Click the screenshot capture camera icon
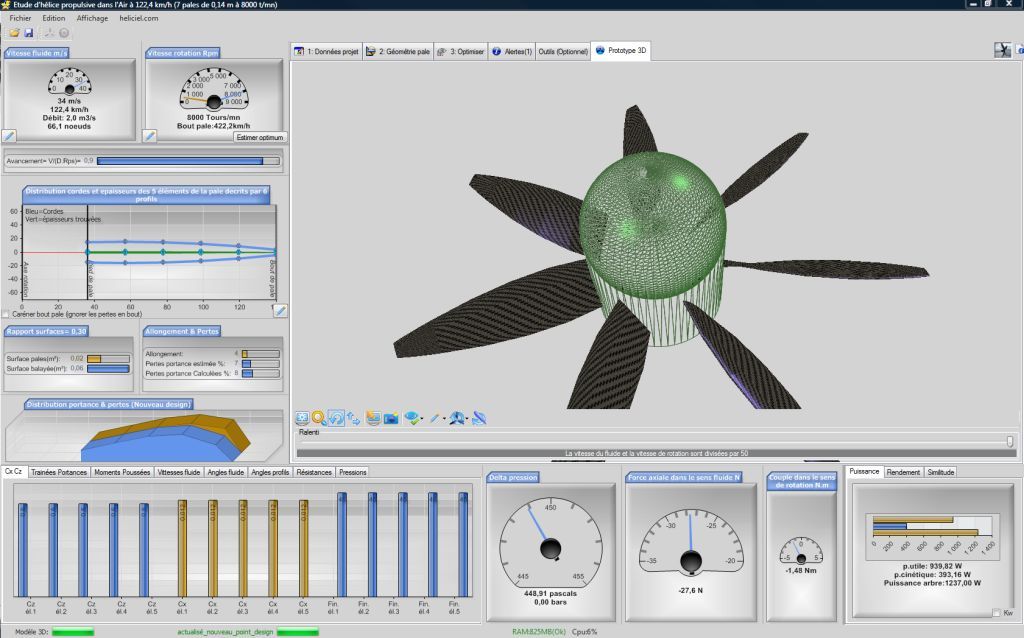The height and width of the screenshot is (638, 1024). (x=391, y=417)
